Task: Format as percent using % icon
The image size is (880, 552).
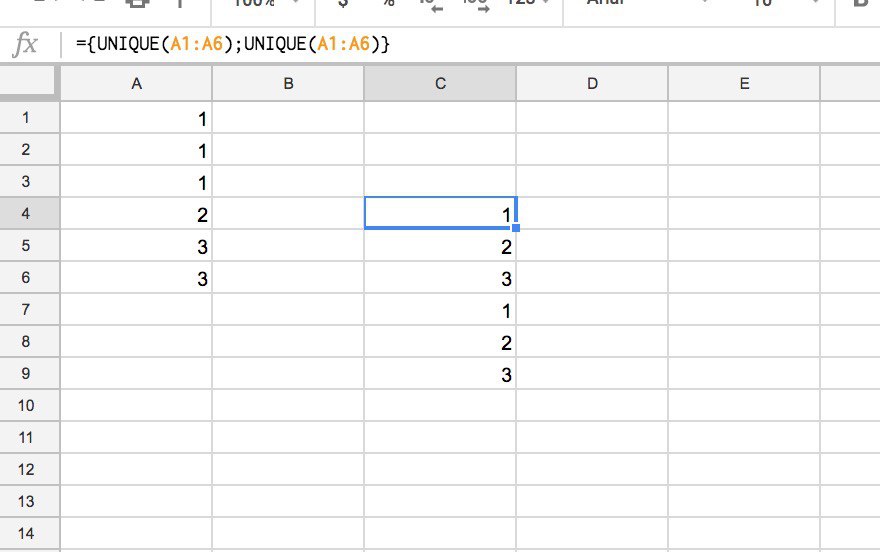Action: (x=388, y=5)
